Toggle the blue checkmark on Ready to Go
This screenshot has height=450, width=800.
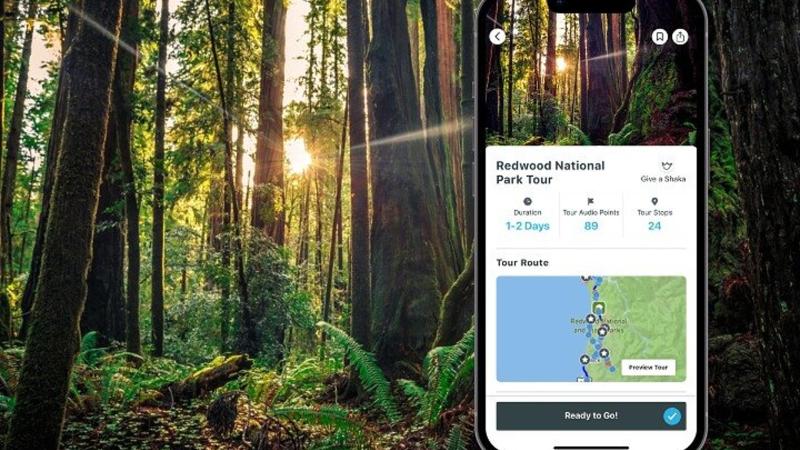coord(672,416)
